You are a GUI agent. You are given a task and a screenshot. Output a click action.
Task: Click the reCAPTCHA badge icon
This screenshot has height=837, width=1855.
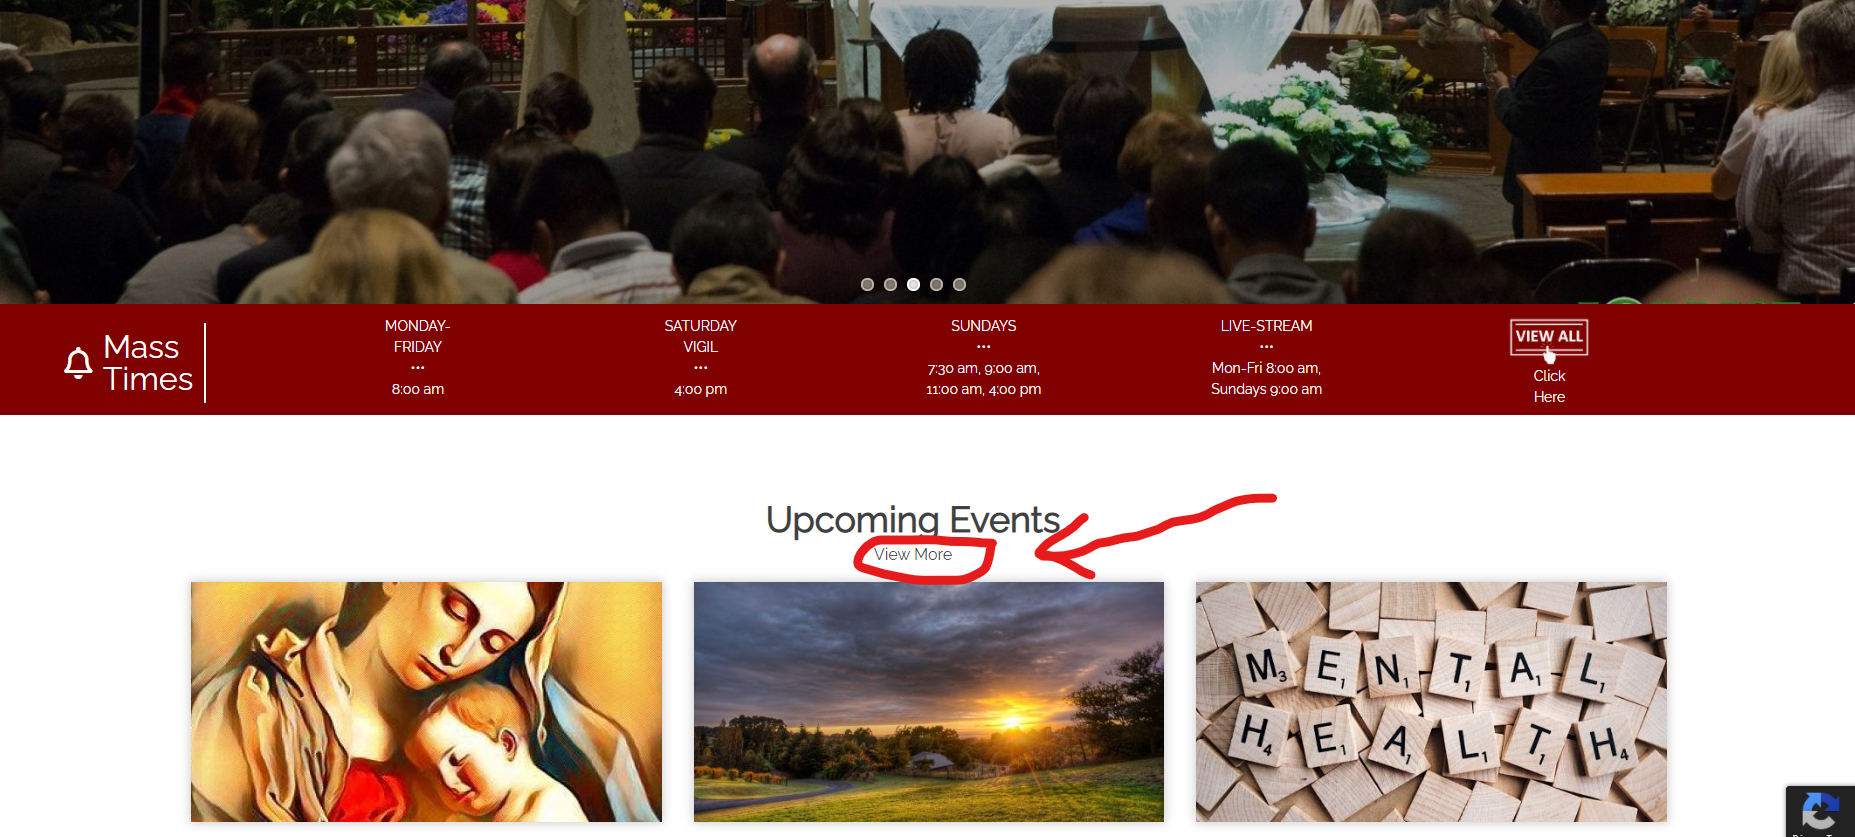(1820, 811)
